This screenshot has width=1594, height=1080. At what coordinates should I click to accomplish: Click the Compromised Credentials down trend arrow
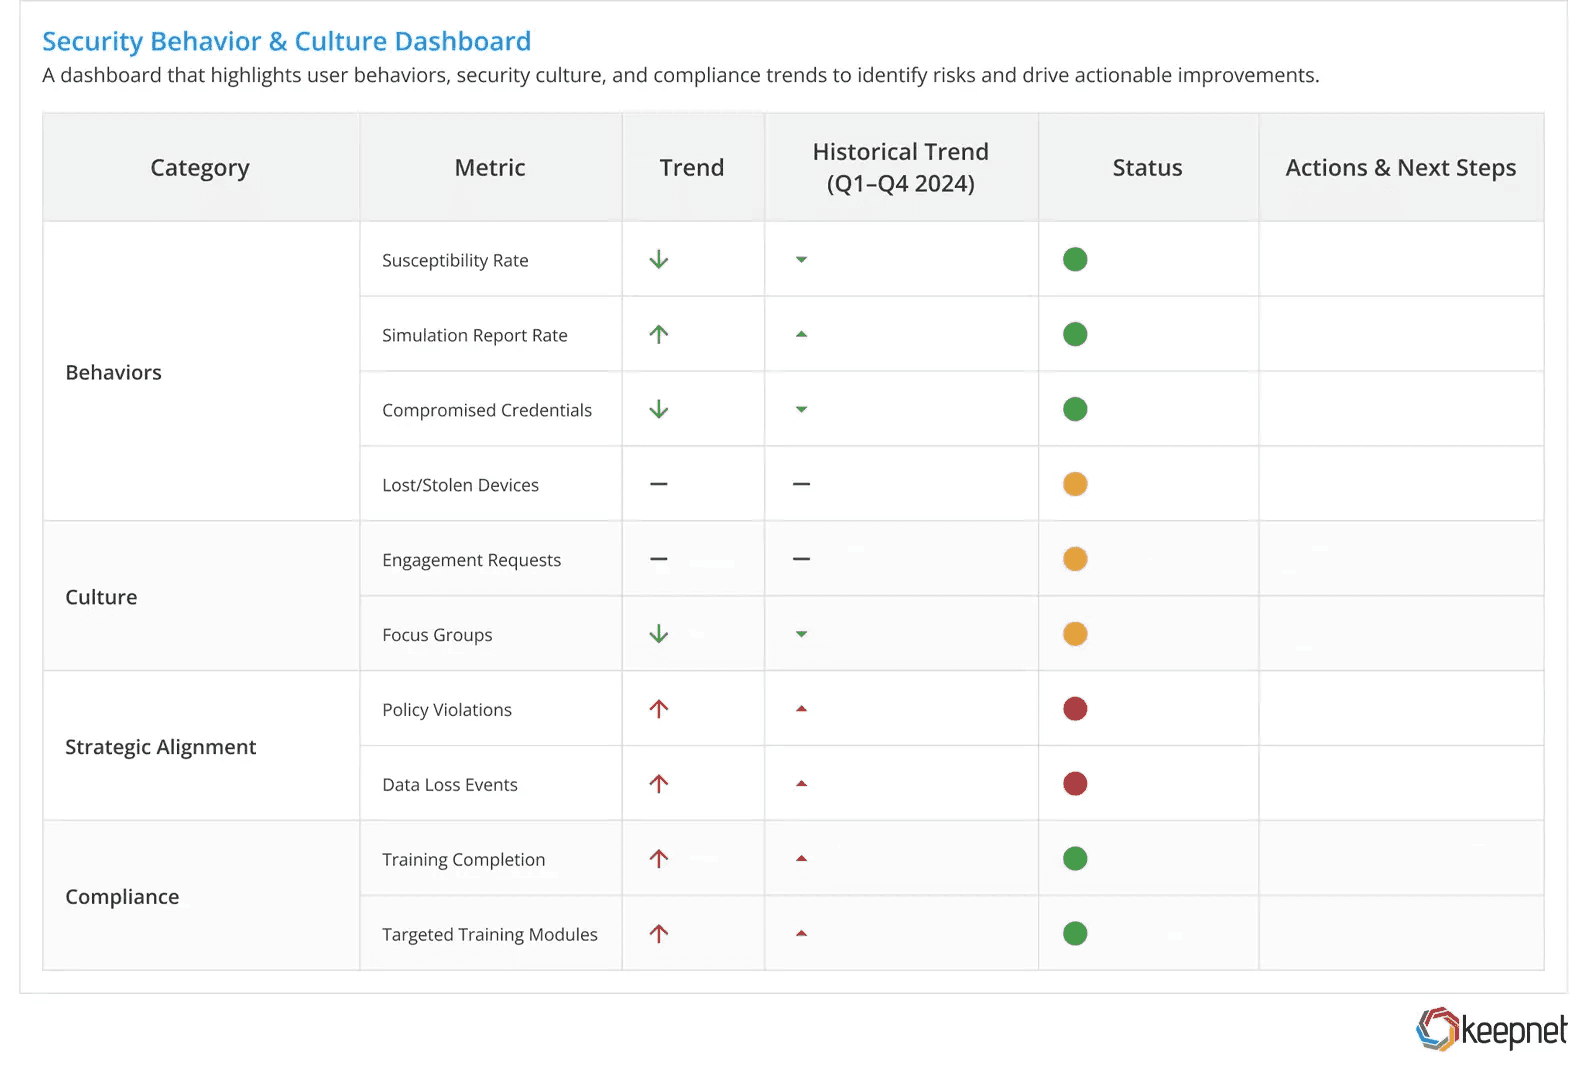658,410
